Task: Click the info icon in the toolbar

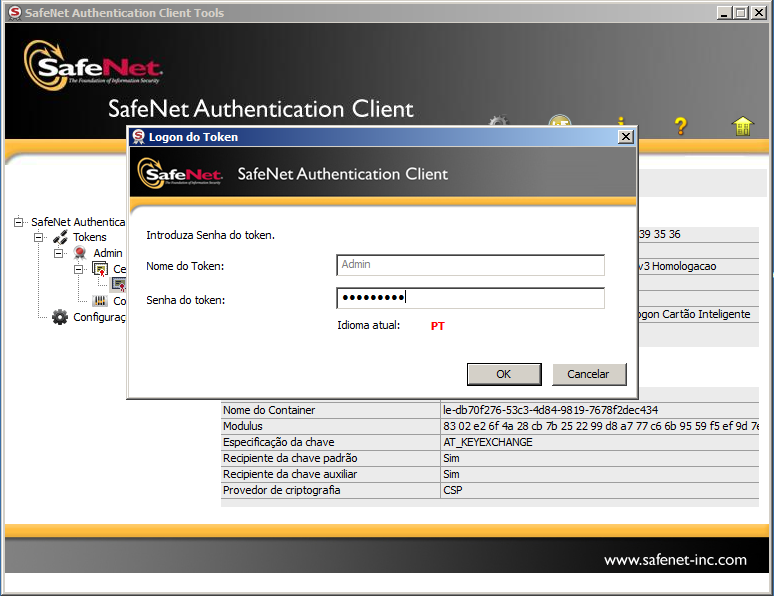Action: (620, 121)
